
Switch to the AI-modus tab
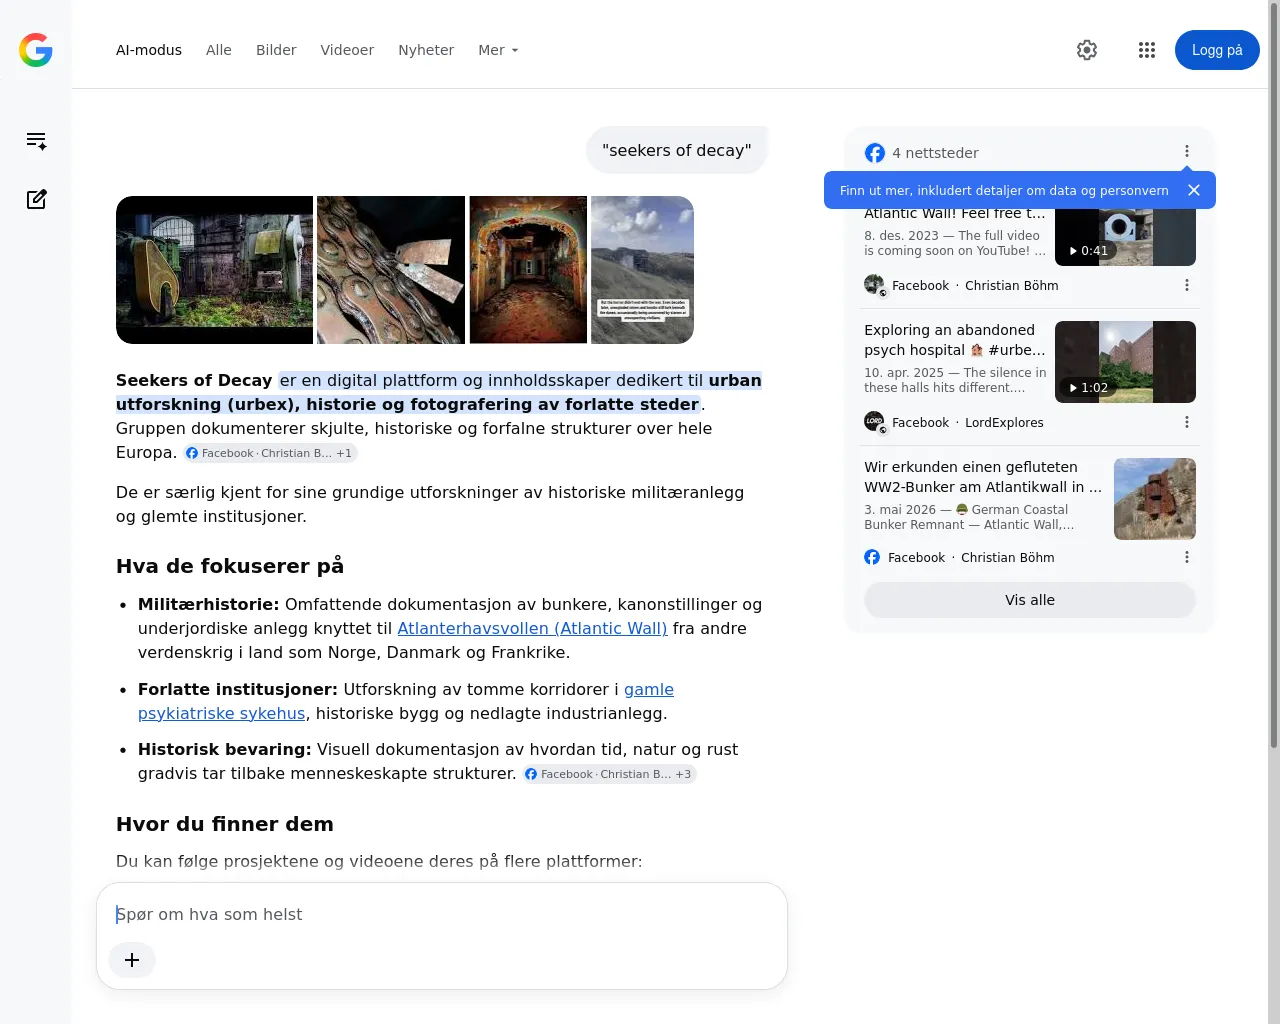click(x=149, y=50)
